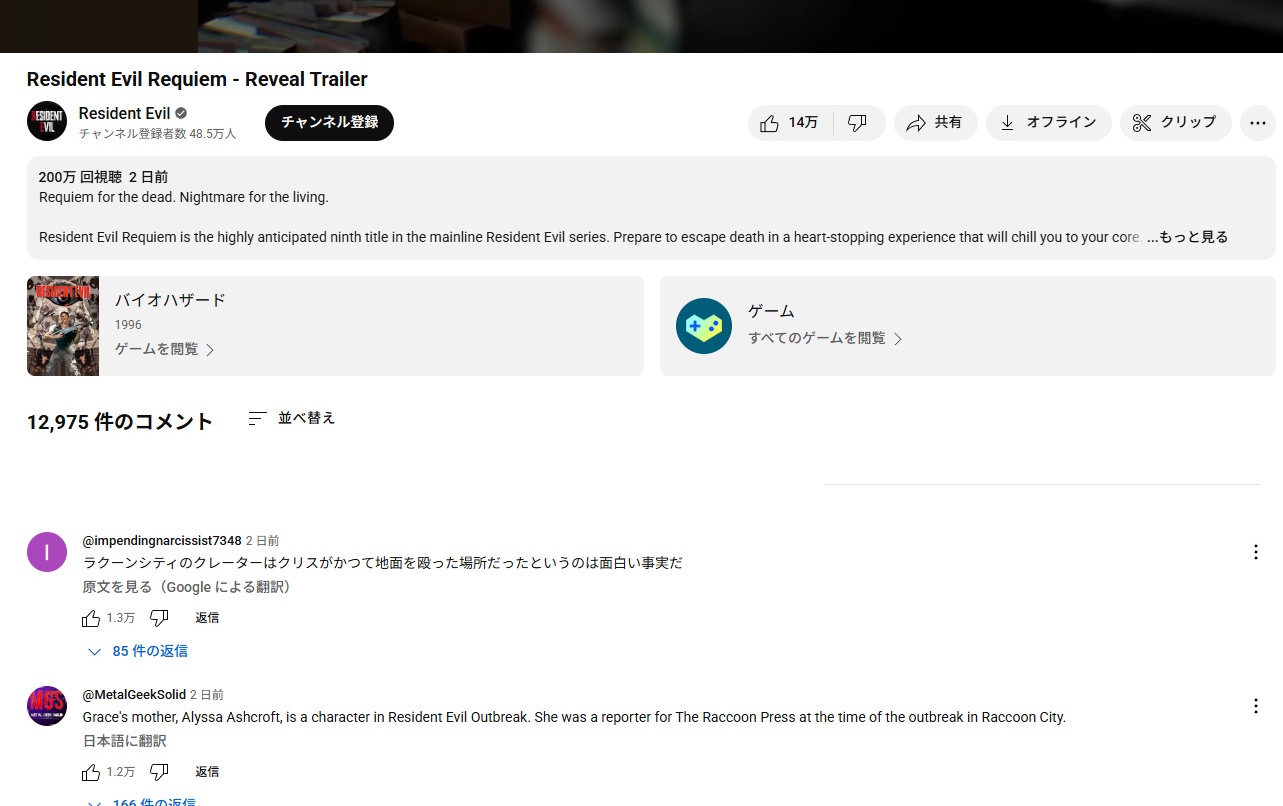View original text via 原文を見る link
Screen dimensions: 1283x806
[x=186, y=587]
